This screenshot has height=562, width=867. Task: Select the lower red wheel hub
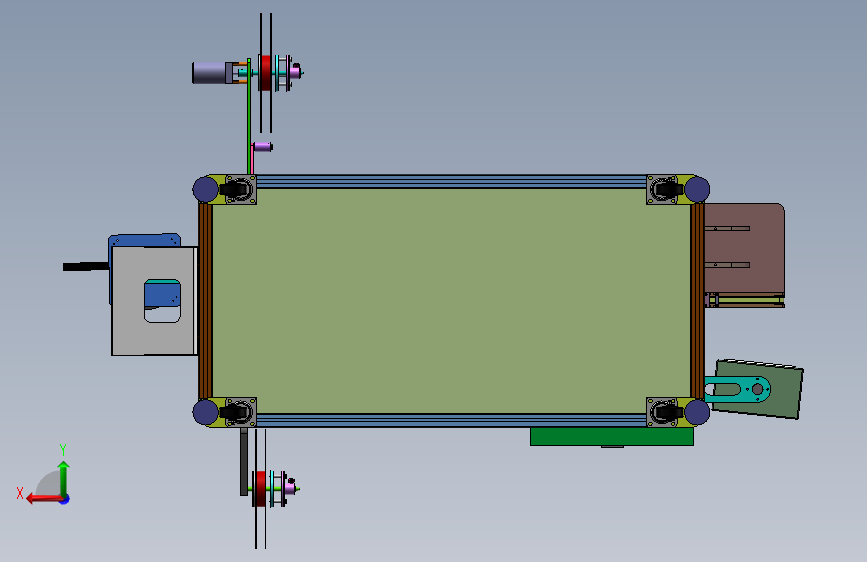click(x=260, y=488)
